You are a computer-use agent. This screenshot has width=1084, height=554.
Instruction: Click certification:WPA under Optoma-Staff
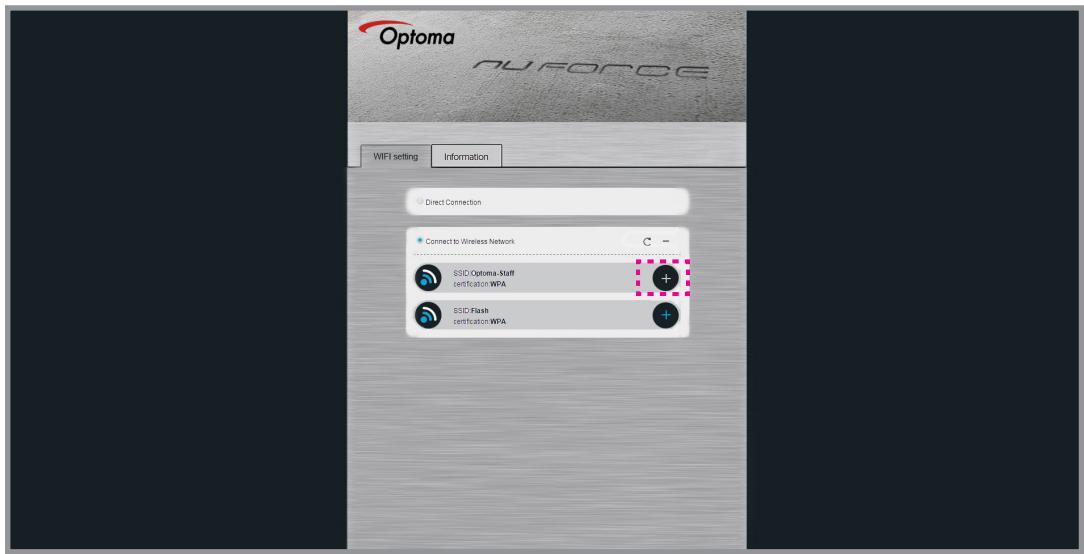click(x=480, y=284)
